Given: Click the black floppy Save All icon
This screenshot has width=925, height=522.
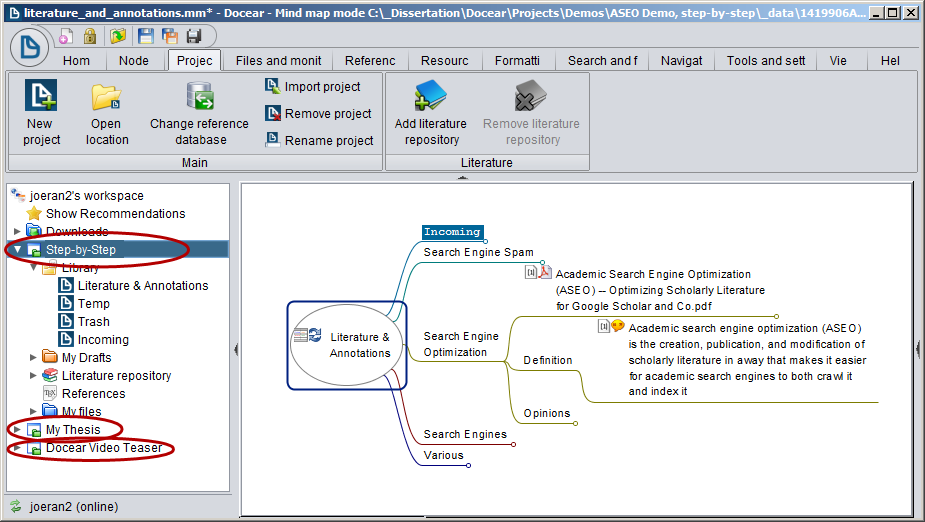Looking at the screenshot, I should (194, 37).
